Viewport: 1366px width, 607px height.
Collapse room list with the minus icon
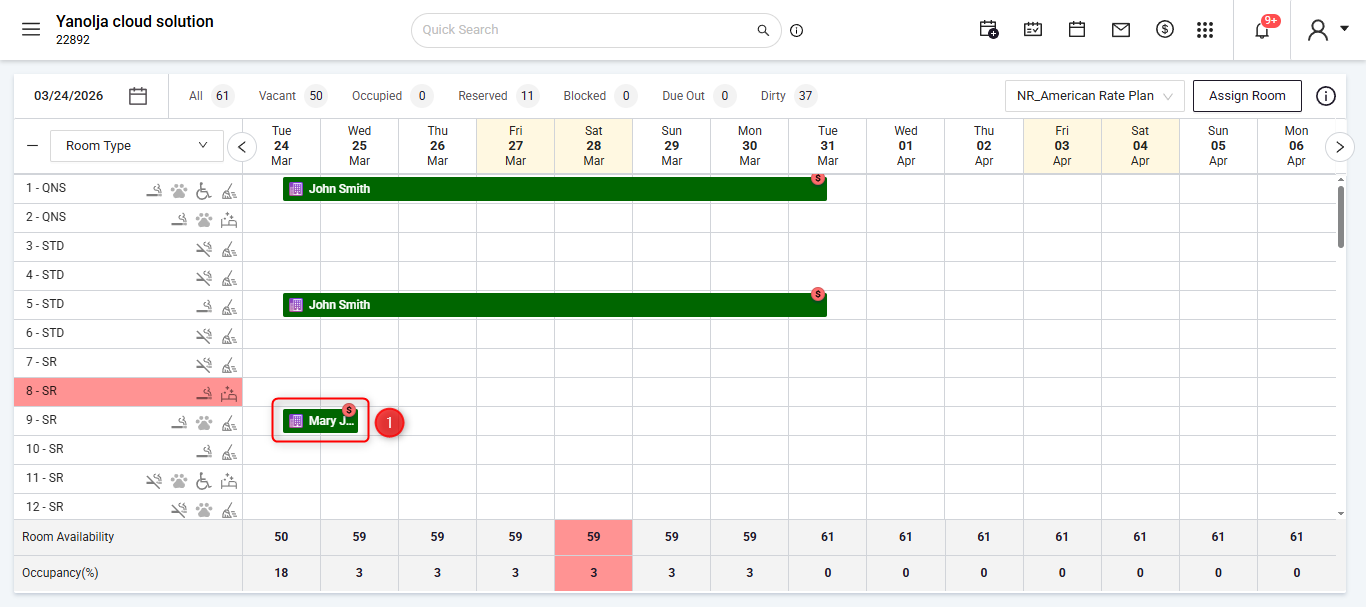click(33, 146)
